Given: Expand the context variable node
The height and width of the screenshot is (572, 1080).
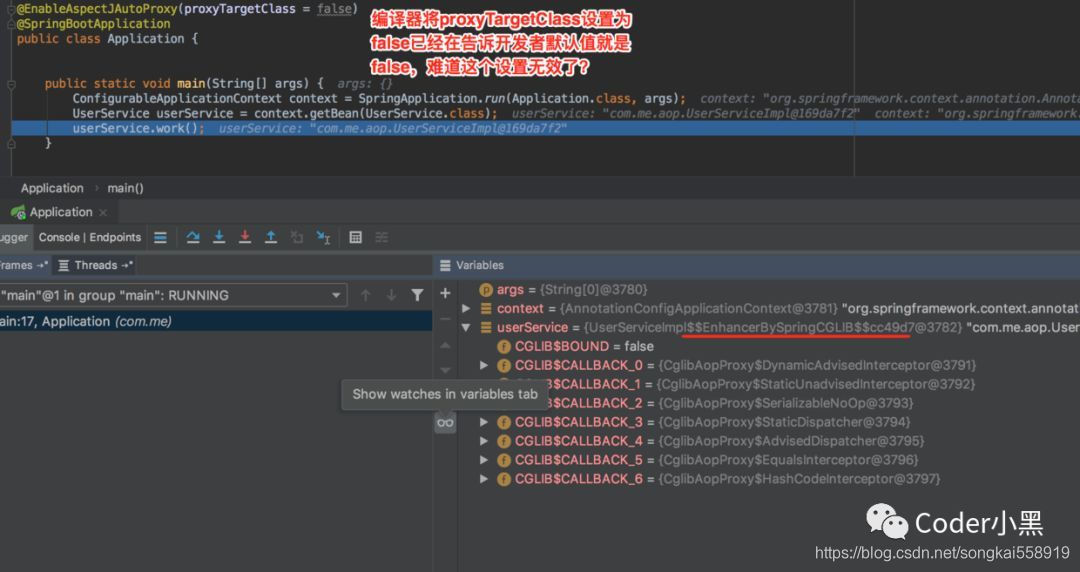Looking at the screenshot, I should (466, 309).
